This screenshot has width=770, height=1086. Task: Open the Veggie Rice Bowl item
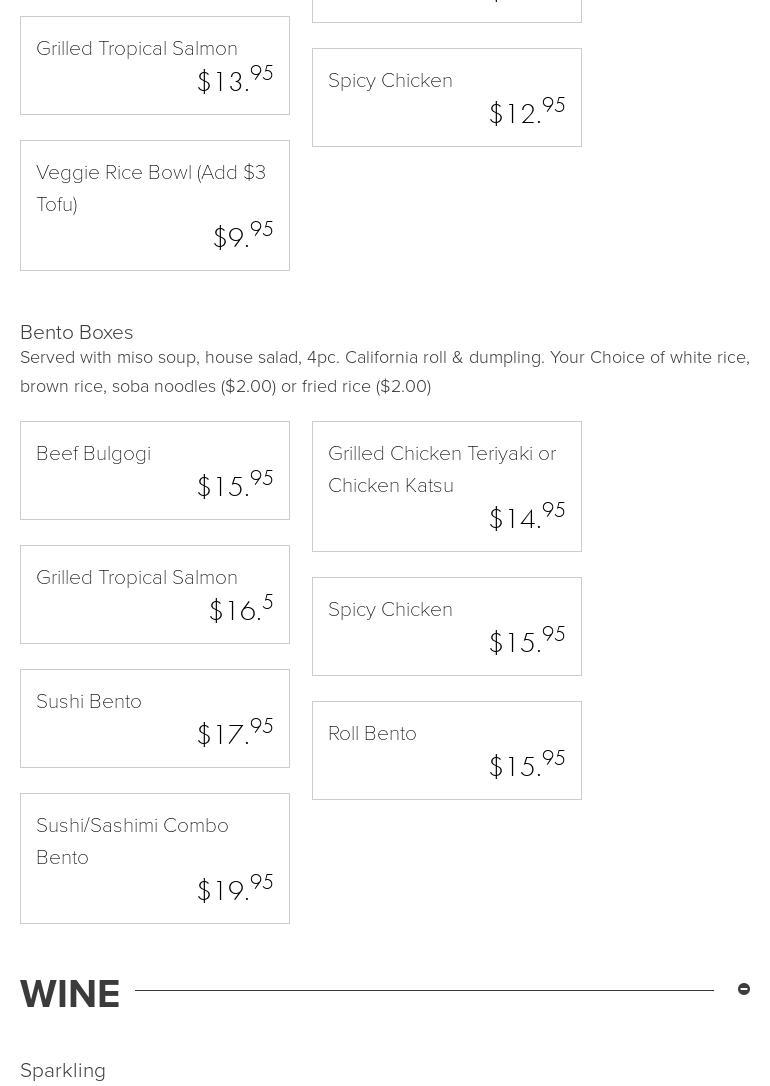pyautogui.click(x=155, y=205)
